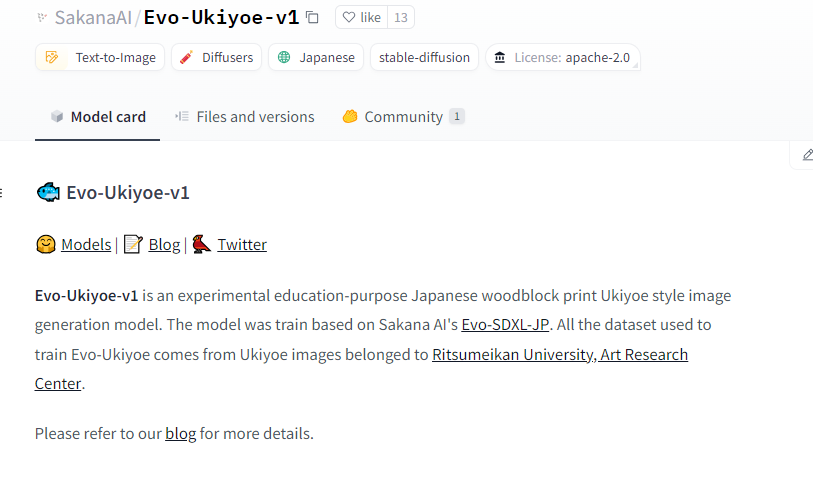Viewport: 813px width, 488px height.
Task: Open the Models link
Action: point(86,244)
